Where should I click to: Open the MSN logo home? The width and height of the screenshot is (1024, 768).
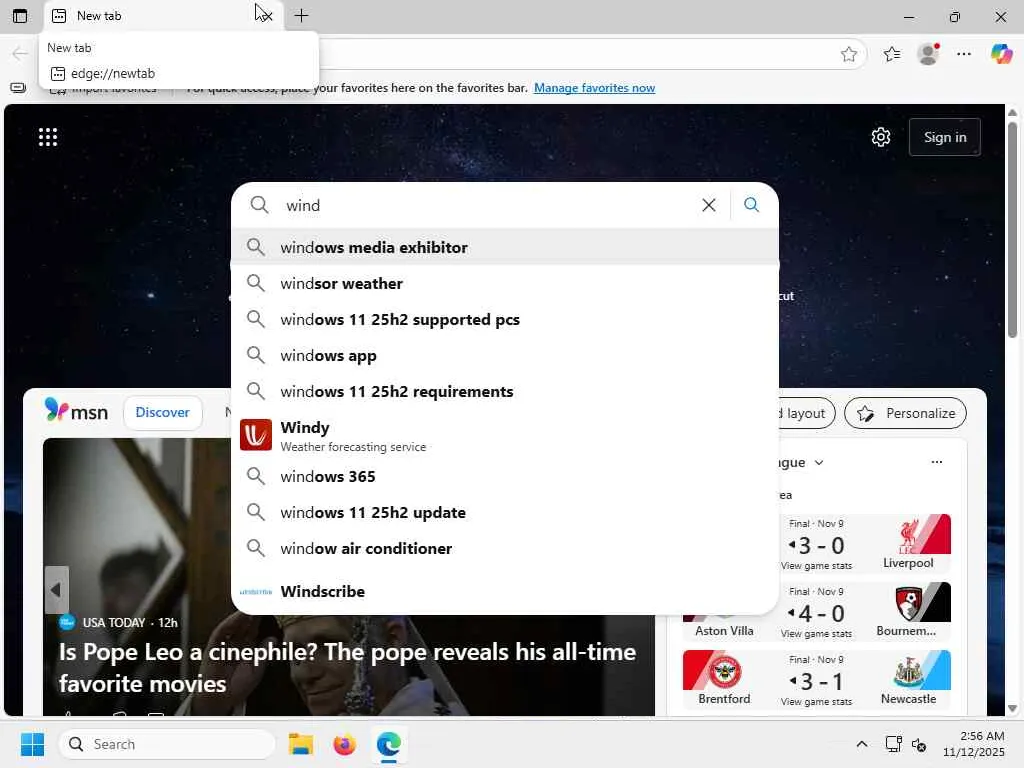pos(76,411)
